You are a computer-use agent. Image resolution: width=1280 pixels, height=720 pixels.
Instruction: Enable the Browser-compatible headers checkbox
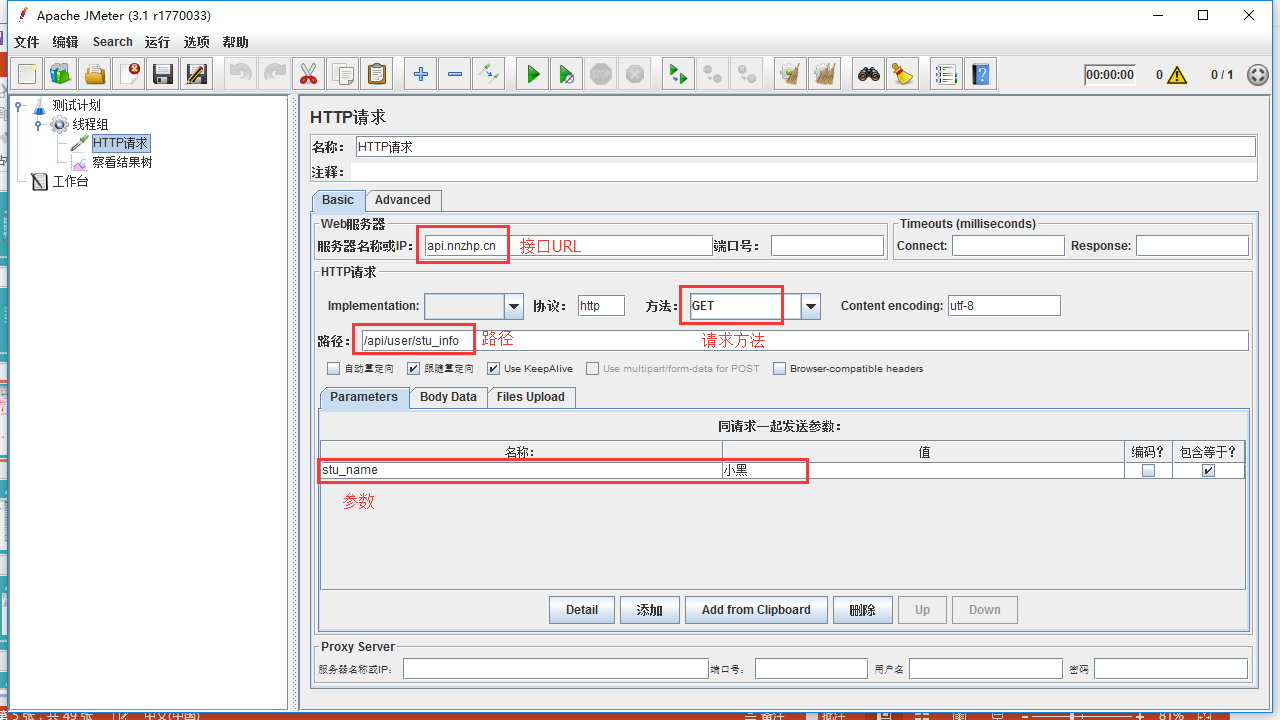(x=780, y=369)
